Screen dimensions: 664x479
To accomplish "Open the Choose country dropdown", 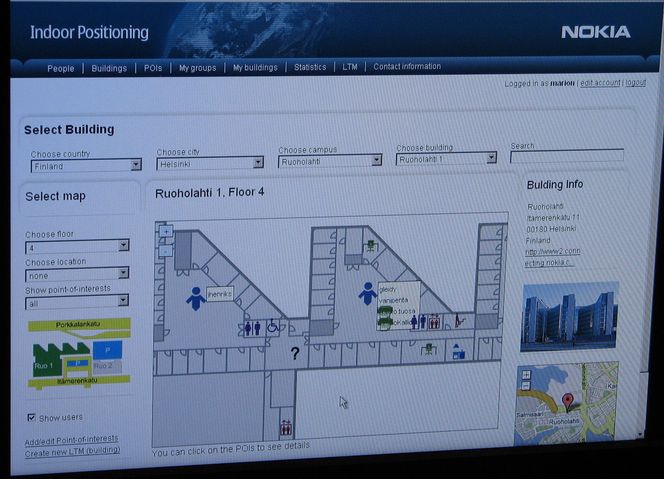I will click(86, 166).
